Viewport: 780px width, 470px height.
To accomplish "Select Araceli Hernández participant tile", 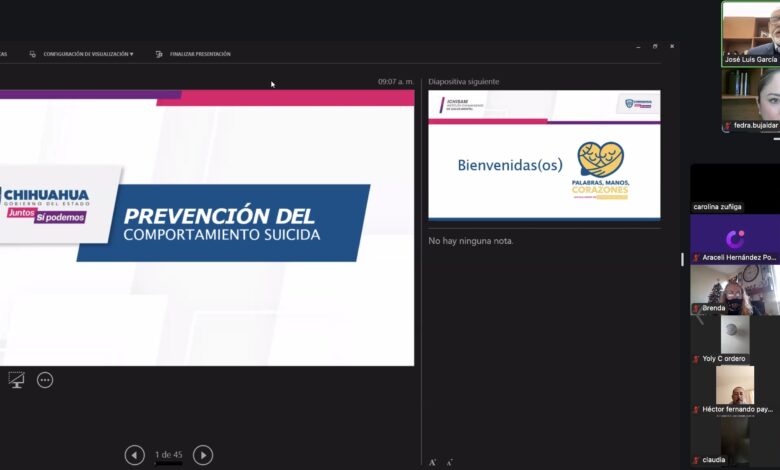I will click(x=735, y=239).
